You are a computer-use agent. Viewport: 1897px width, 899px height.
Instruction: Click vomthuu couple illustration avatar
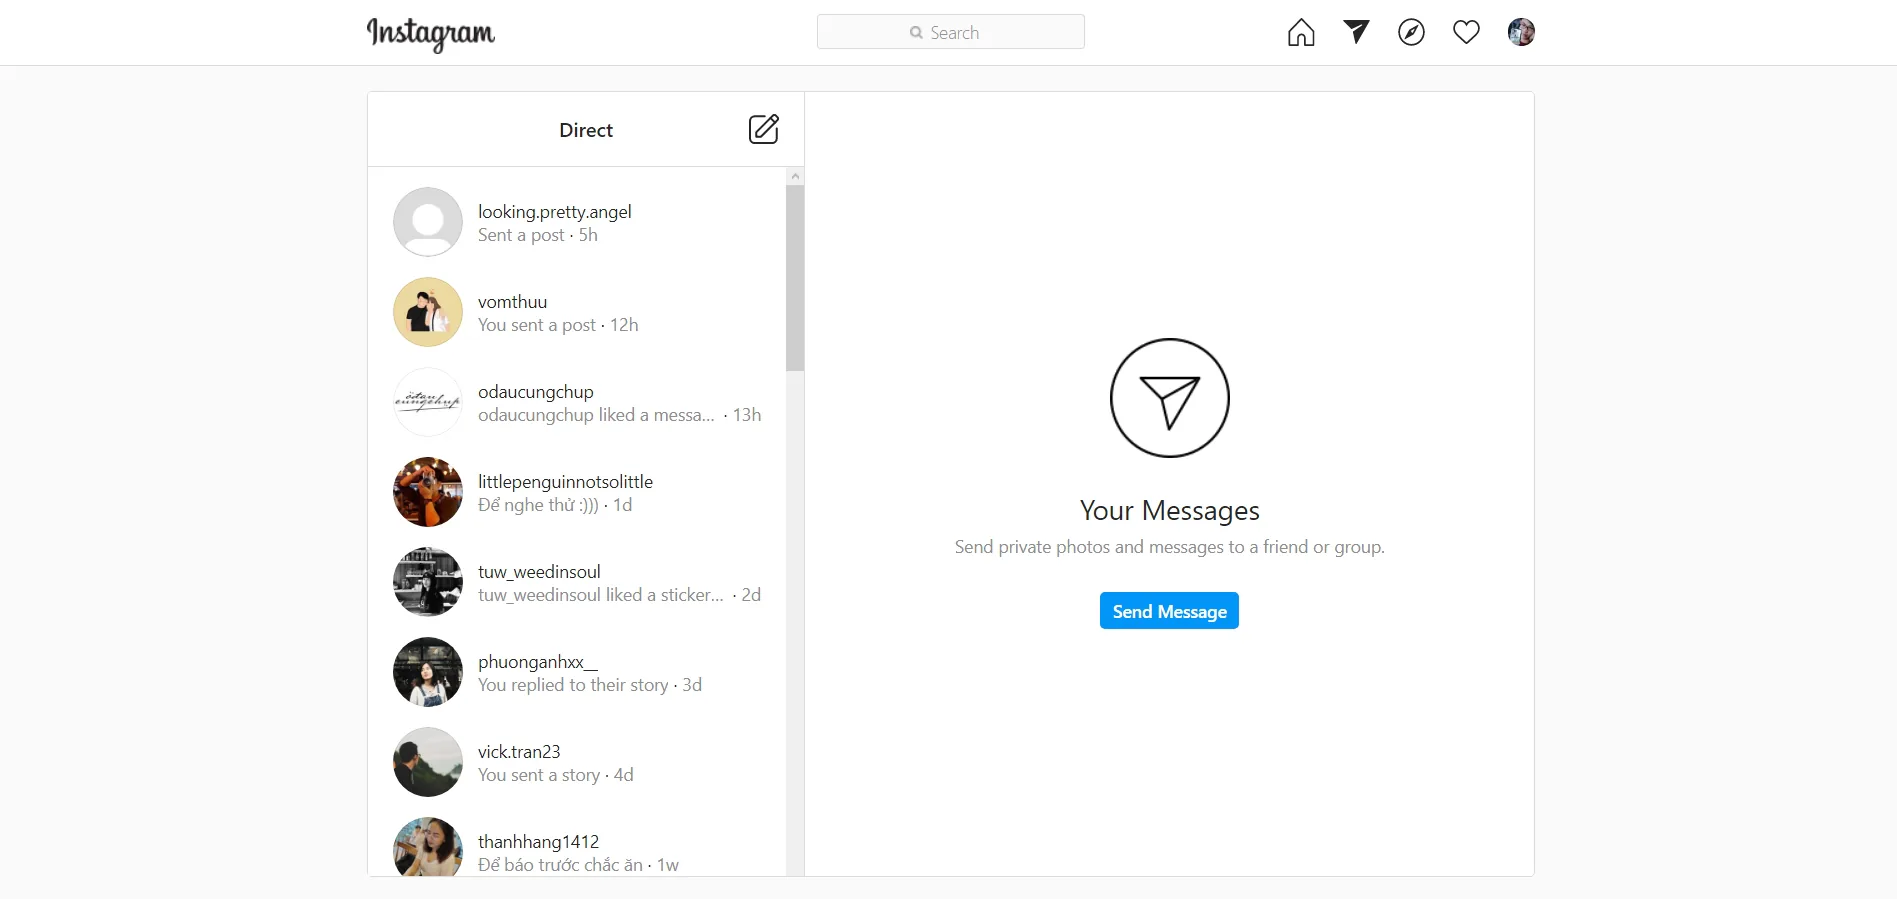[x=428, y=312]
